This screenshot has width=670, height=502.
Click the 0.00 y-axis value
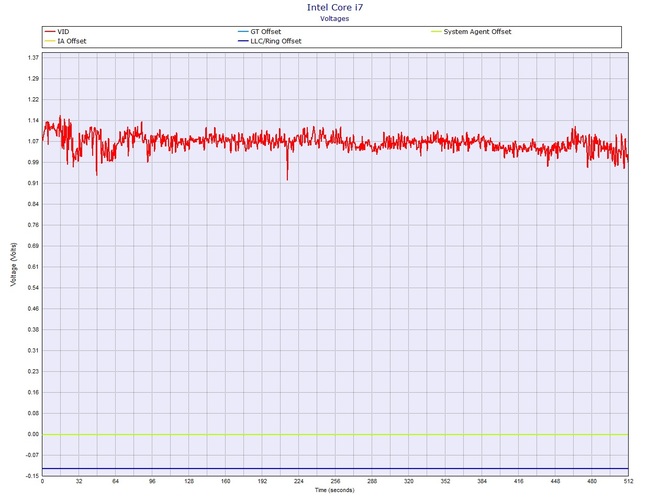coord(33,434)
